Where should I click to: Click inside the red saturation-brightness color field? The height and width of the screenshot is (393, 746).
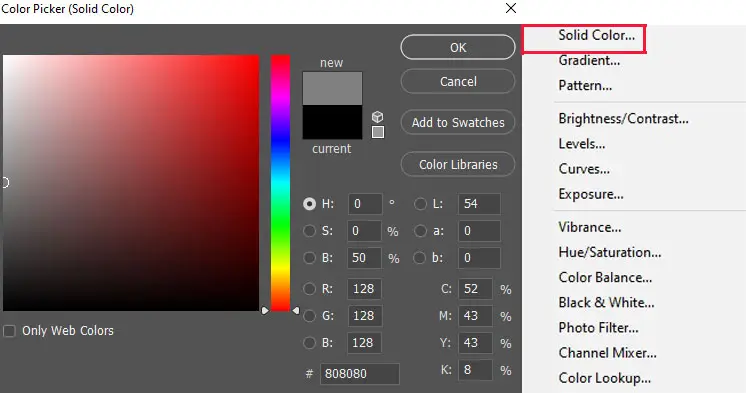(x=131, y=183)
